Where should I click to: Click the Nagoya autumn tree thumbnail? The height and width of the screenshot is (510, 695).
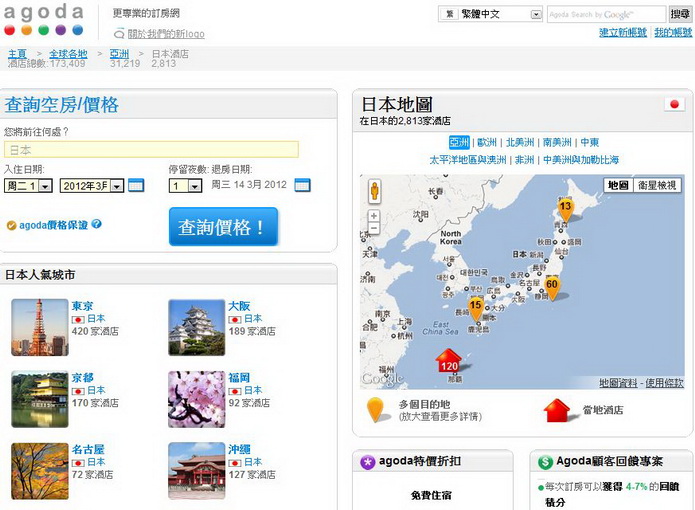[x=40, y=471]
